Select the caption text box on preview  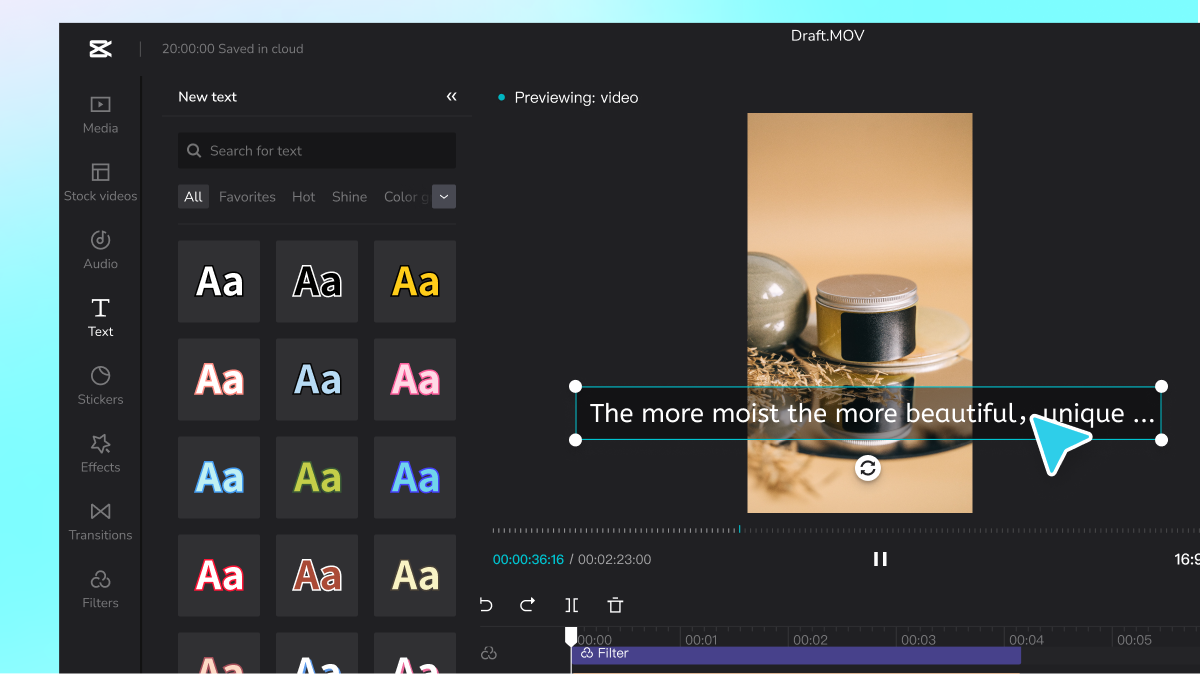tap(868, 413)
